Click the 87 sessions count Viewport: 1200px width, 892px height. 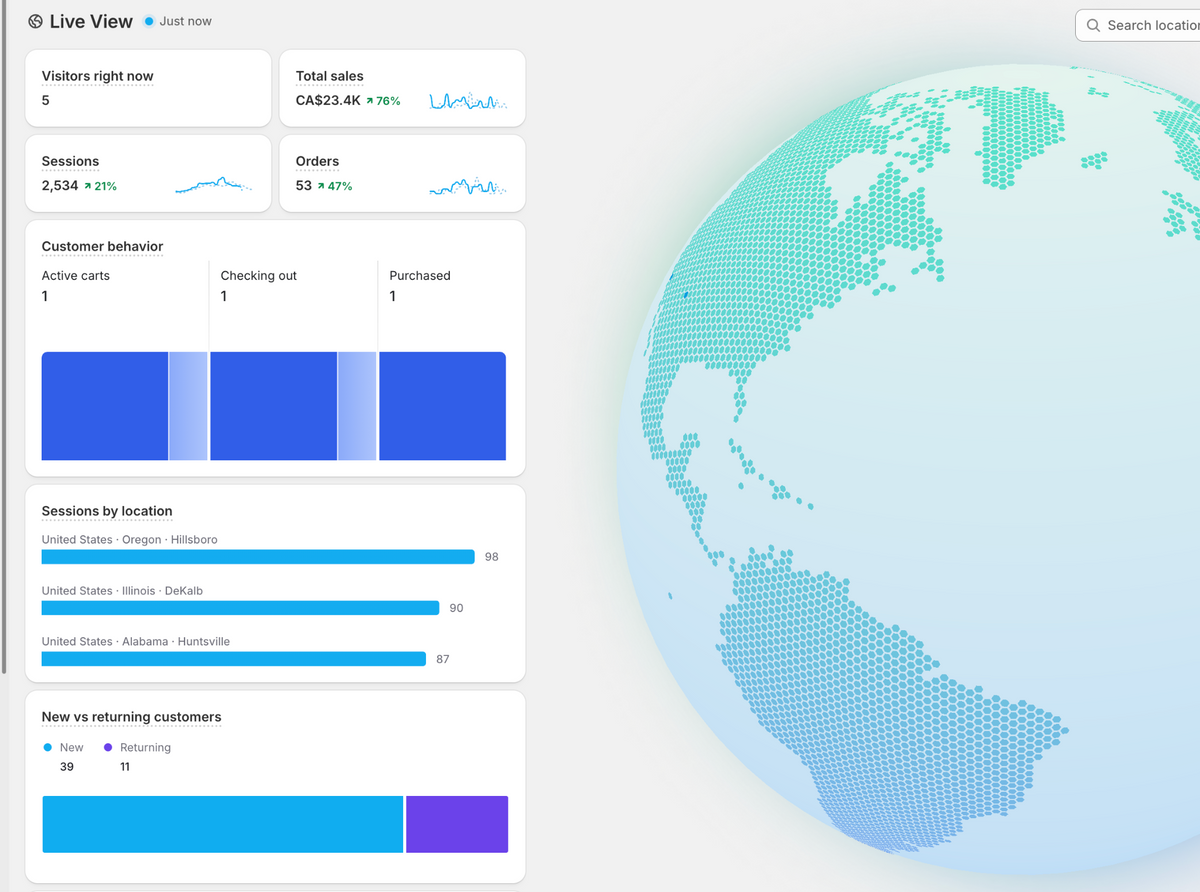tap(443, 659)
